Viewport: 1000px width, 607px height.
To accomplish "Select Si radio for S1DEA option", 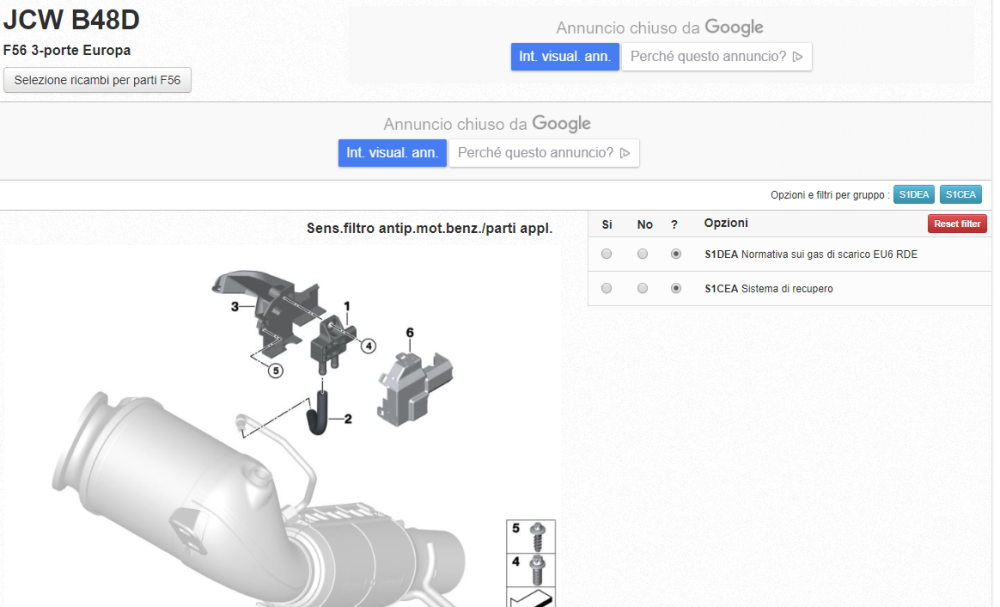I will click(607, 254).
